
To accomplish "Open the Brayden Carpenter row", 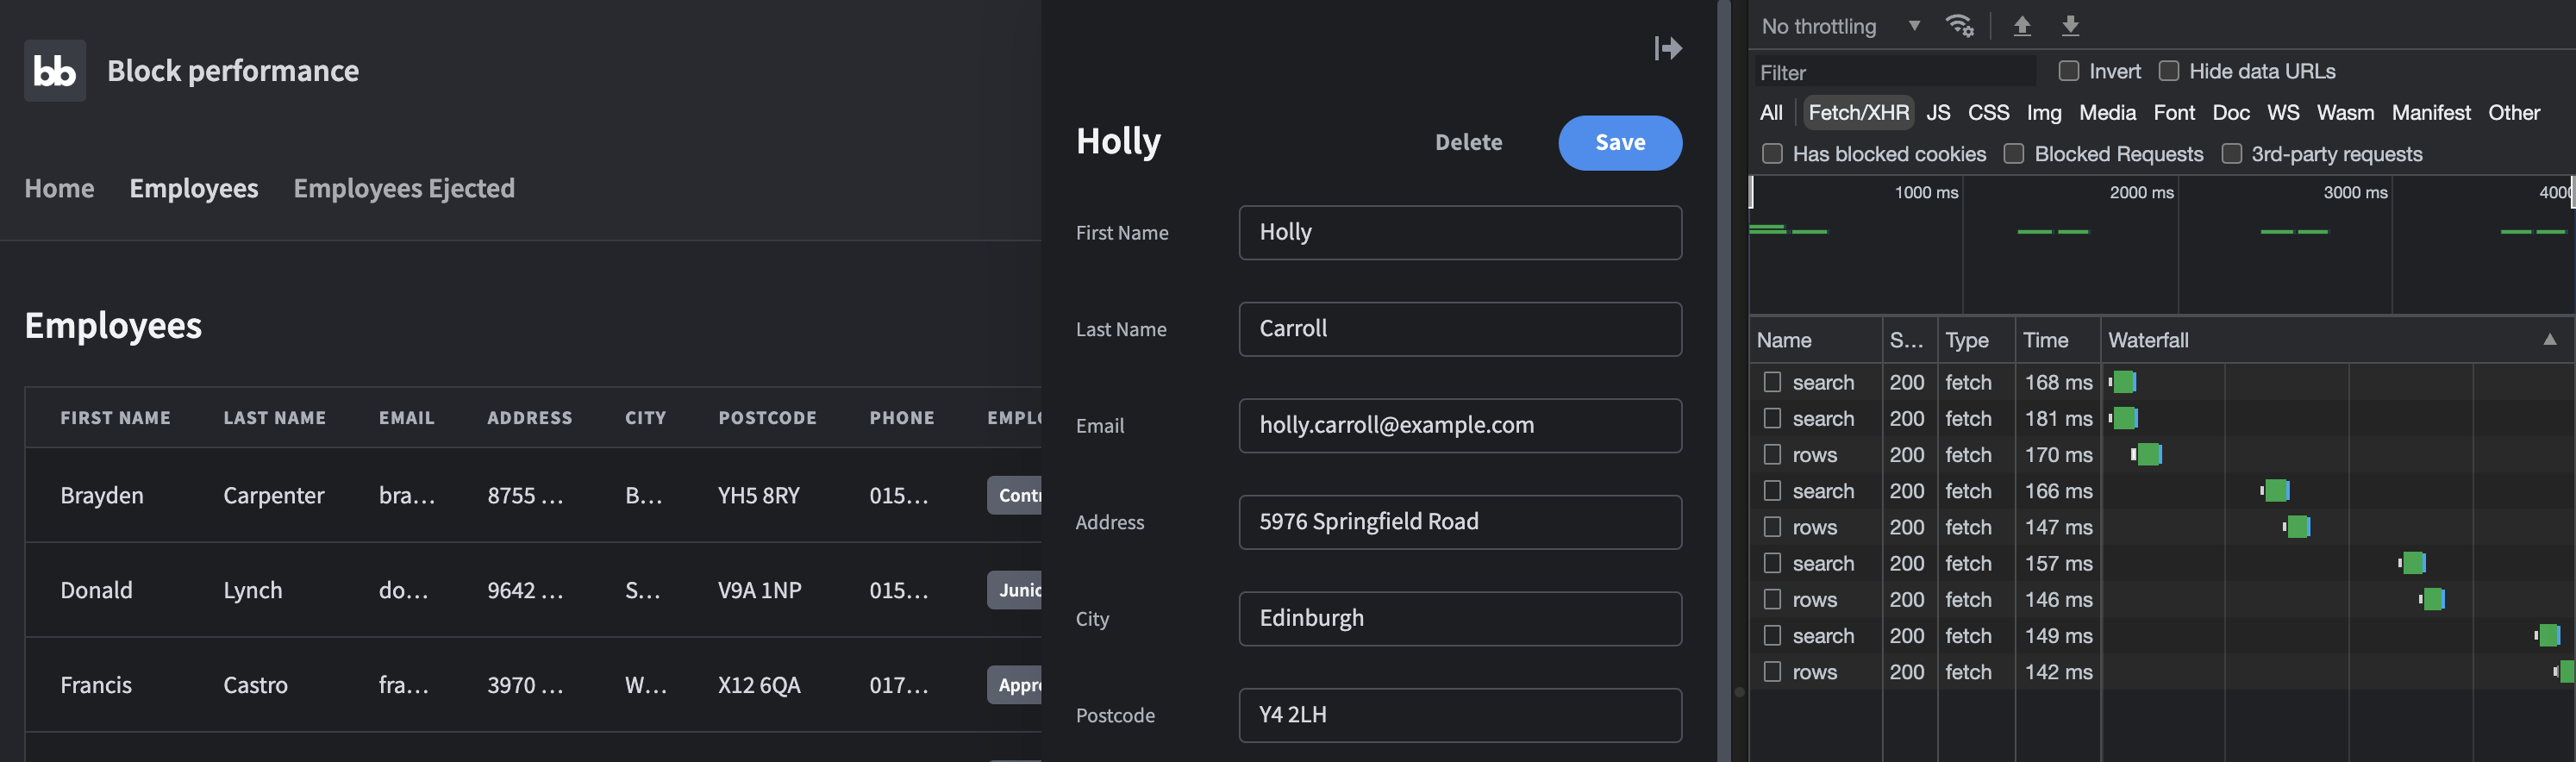I will 533,495.
